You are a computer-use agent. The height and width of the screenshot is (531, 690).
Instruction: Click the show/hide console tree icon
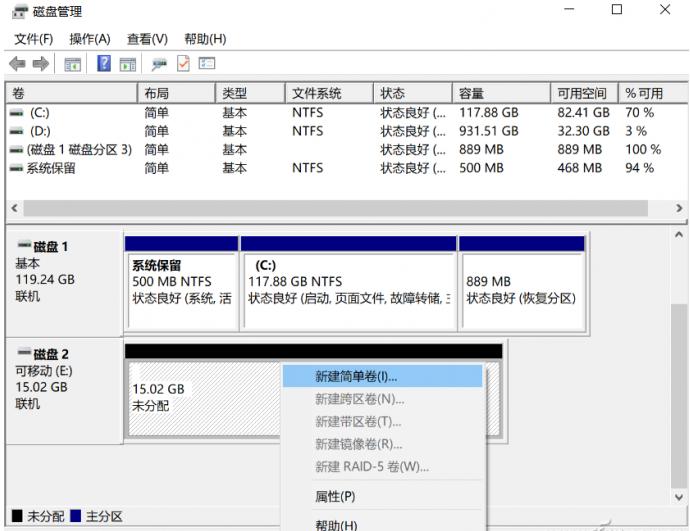tap(72, 64)
